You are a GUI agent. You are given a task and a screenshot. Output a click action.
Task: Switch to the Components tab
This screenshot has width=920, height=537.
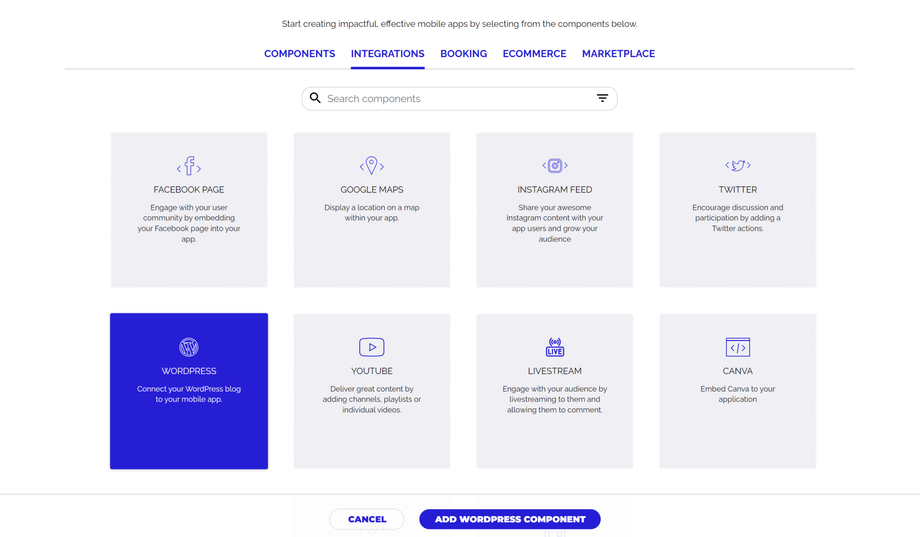point(299,53)
